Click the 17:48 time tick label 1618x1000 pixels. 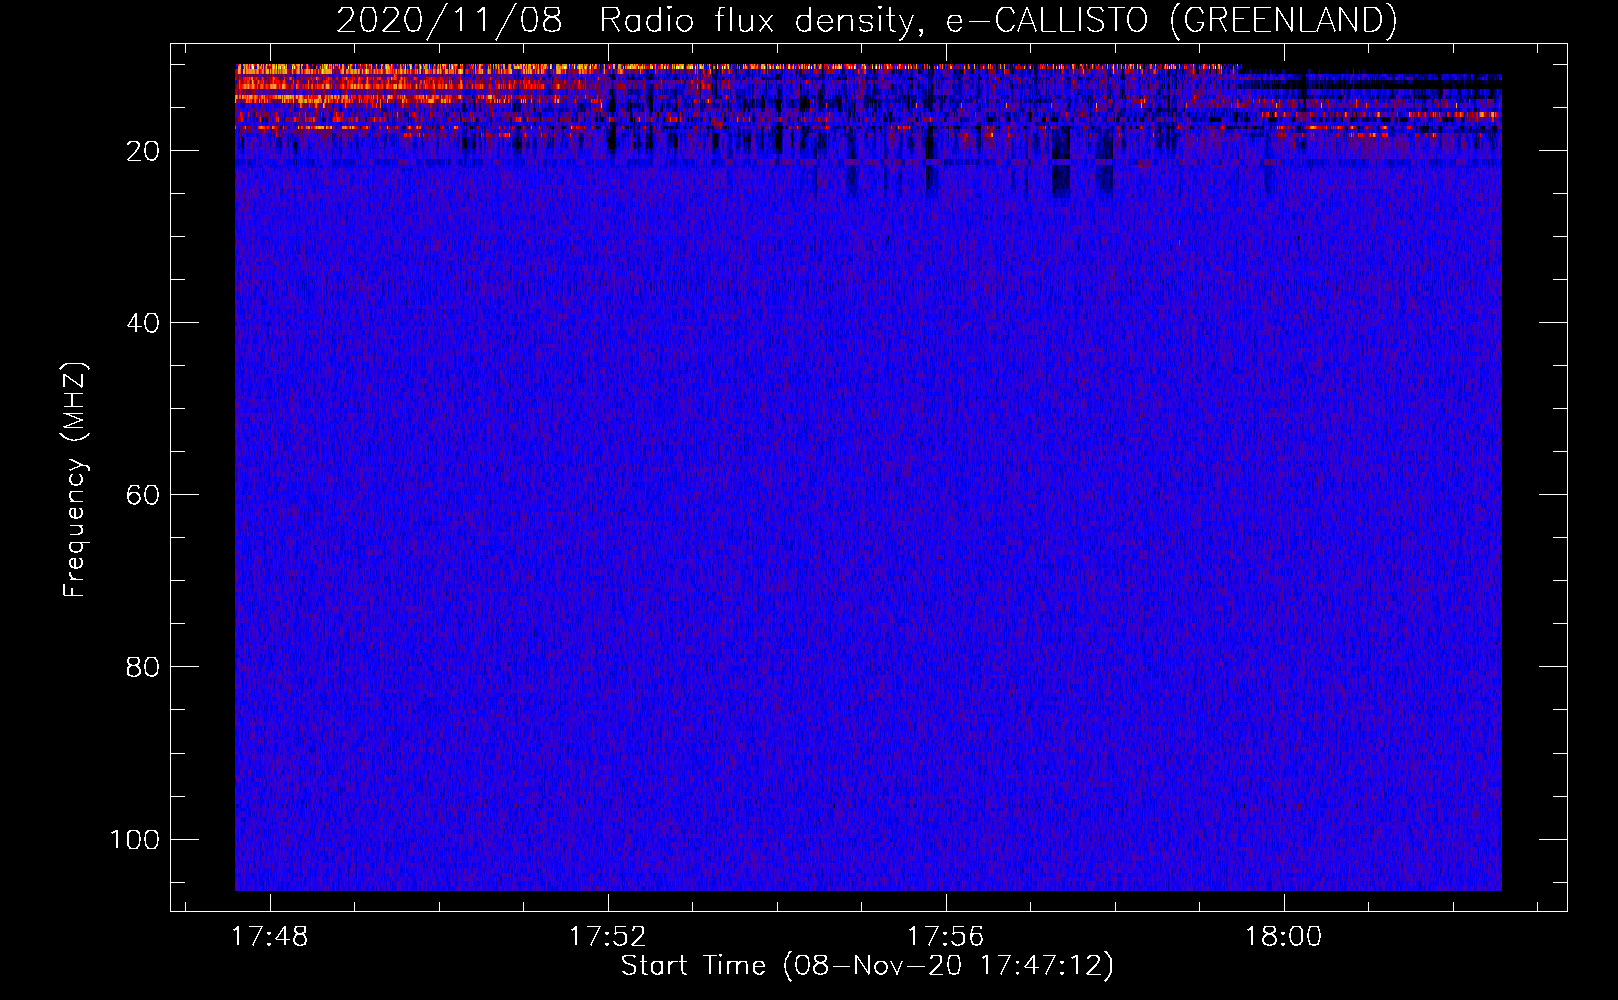(x=270, y=937)
